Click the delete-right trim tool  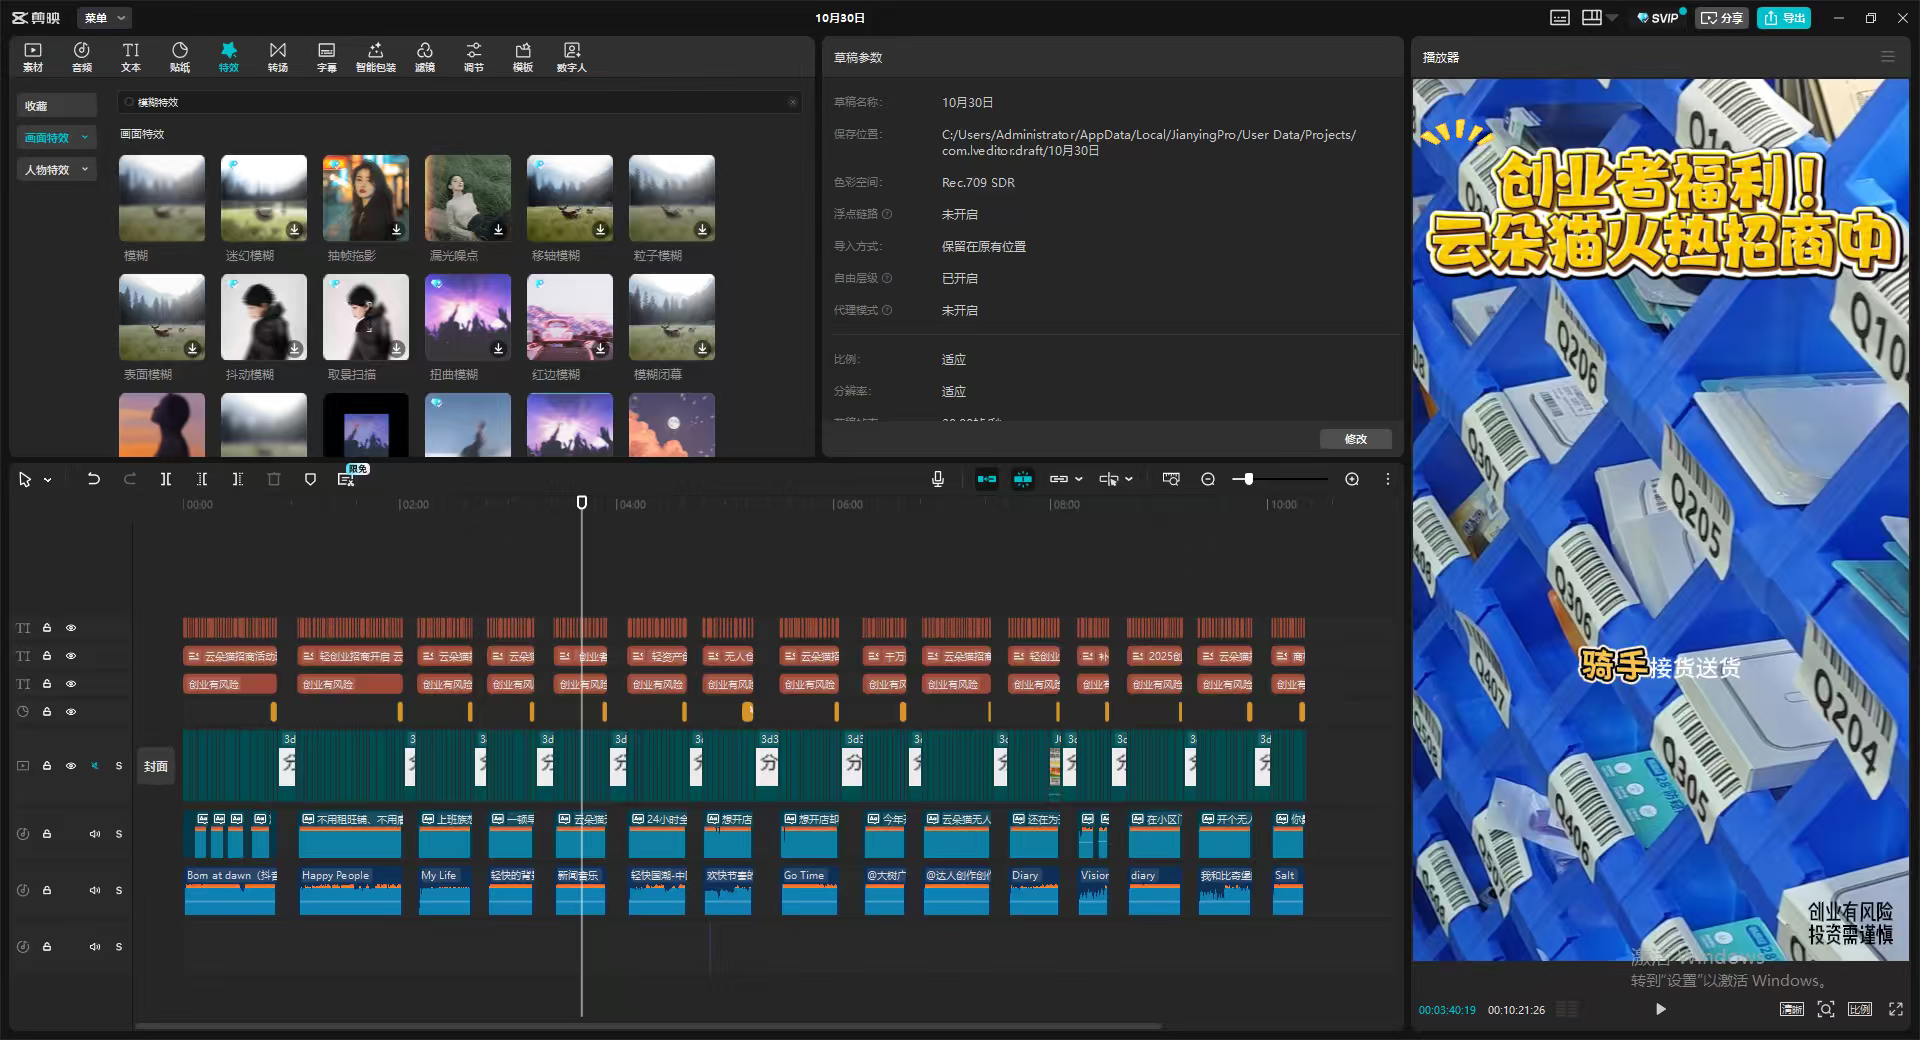click(238, 479)
